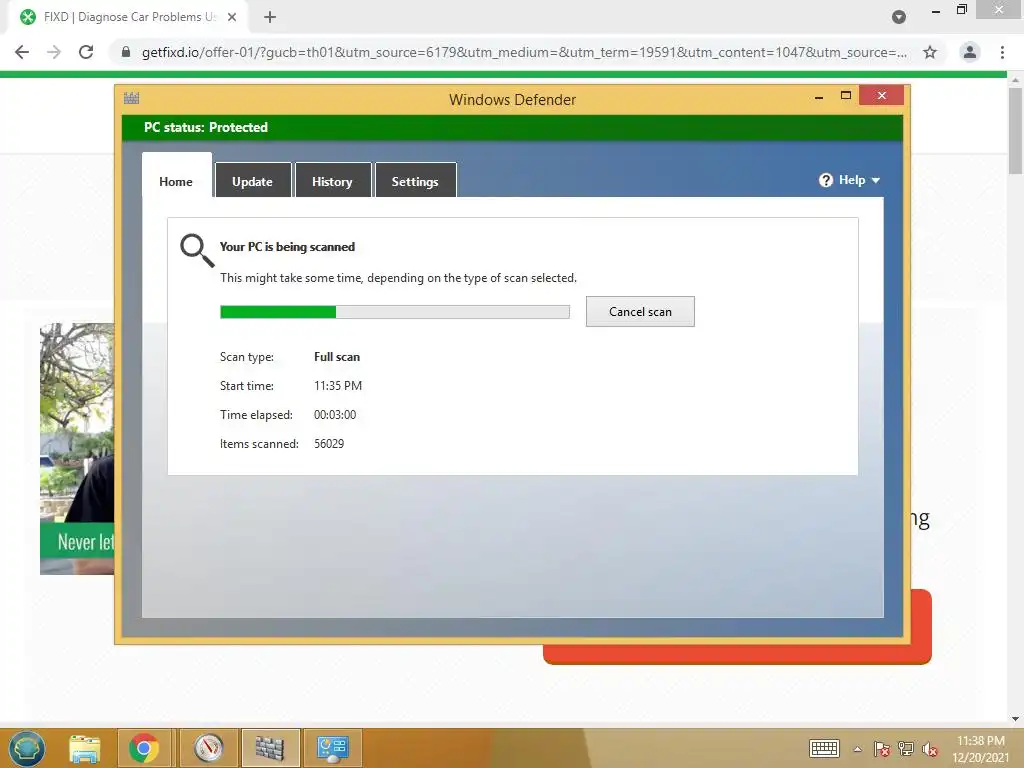This screenshot has width=1024, height=768.
Task: Reload the current page
Action: (86, 52)
